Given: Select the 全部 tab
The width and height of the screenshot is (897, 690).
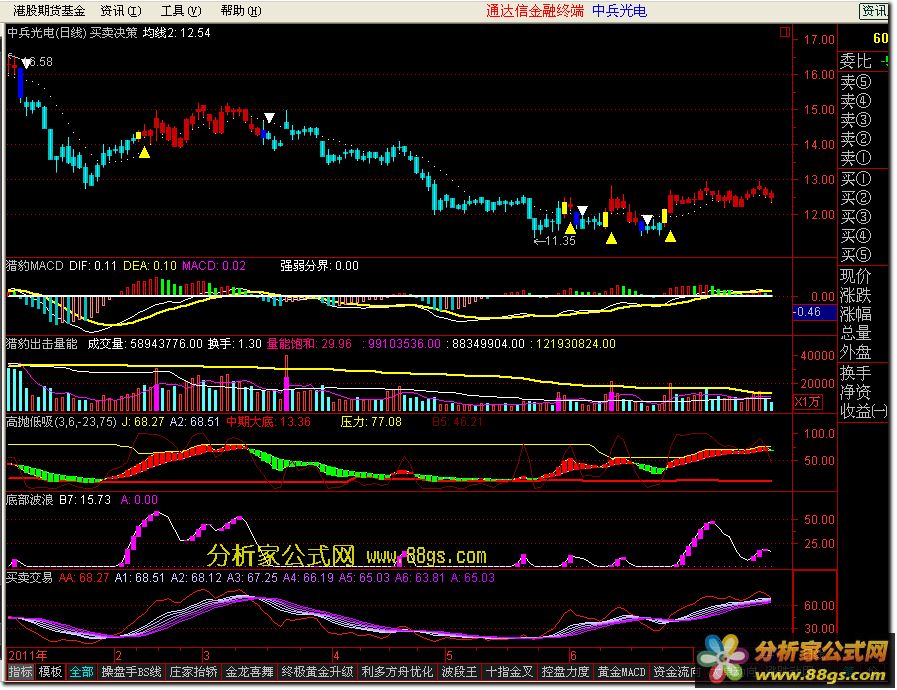Looking at the screenshot, I should 81,672.
